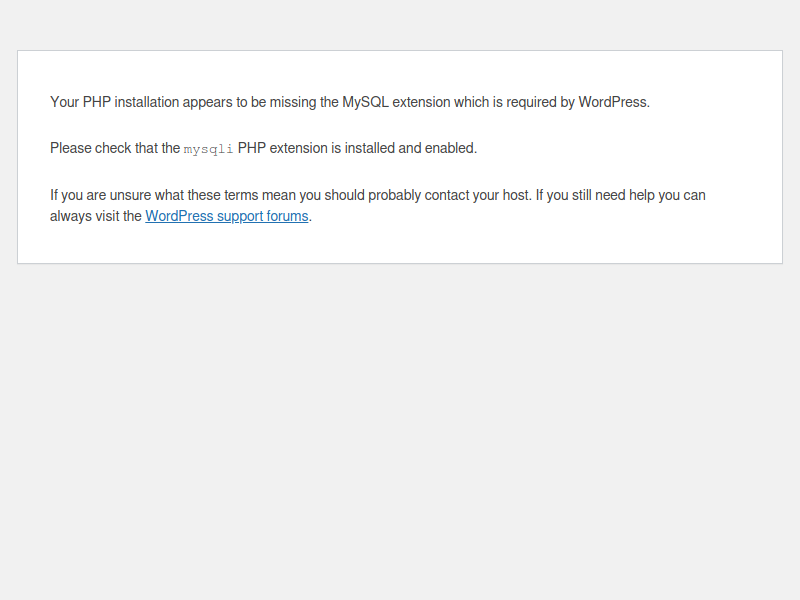This screenshot has width=800, height=600.
Task: Click the mysqli code text
Action: [208, 149]
